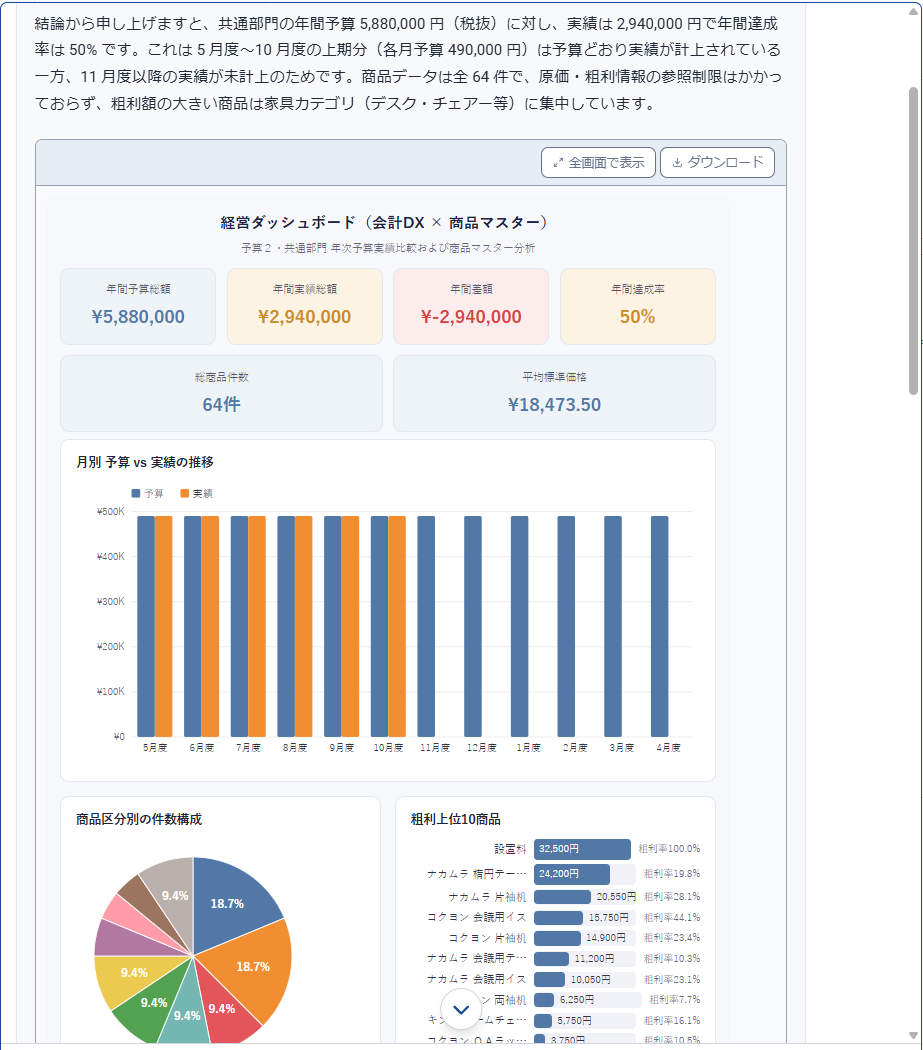Viewport: 923px width, 1050px height.
Task: Click the ナカムラ 片袖机 product label
Action: 487,897
